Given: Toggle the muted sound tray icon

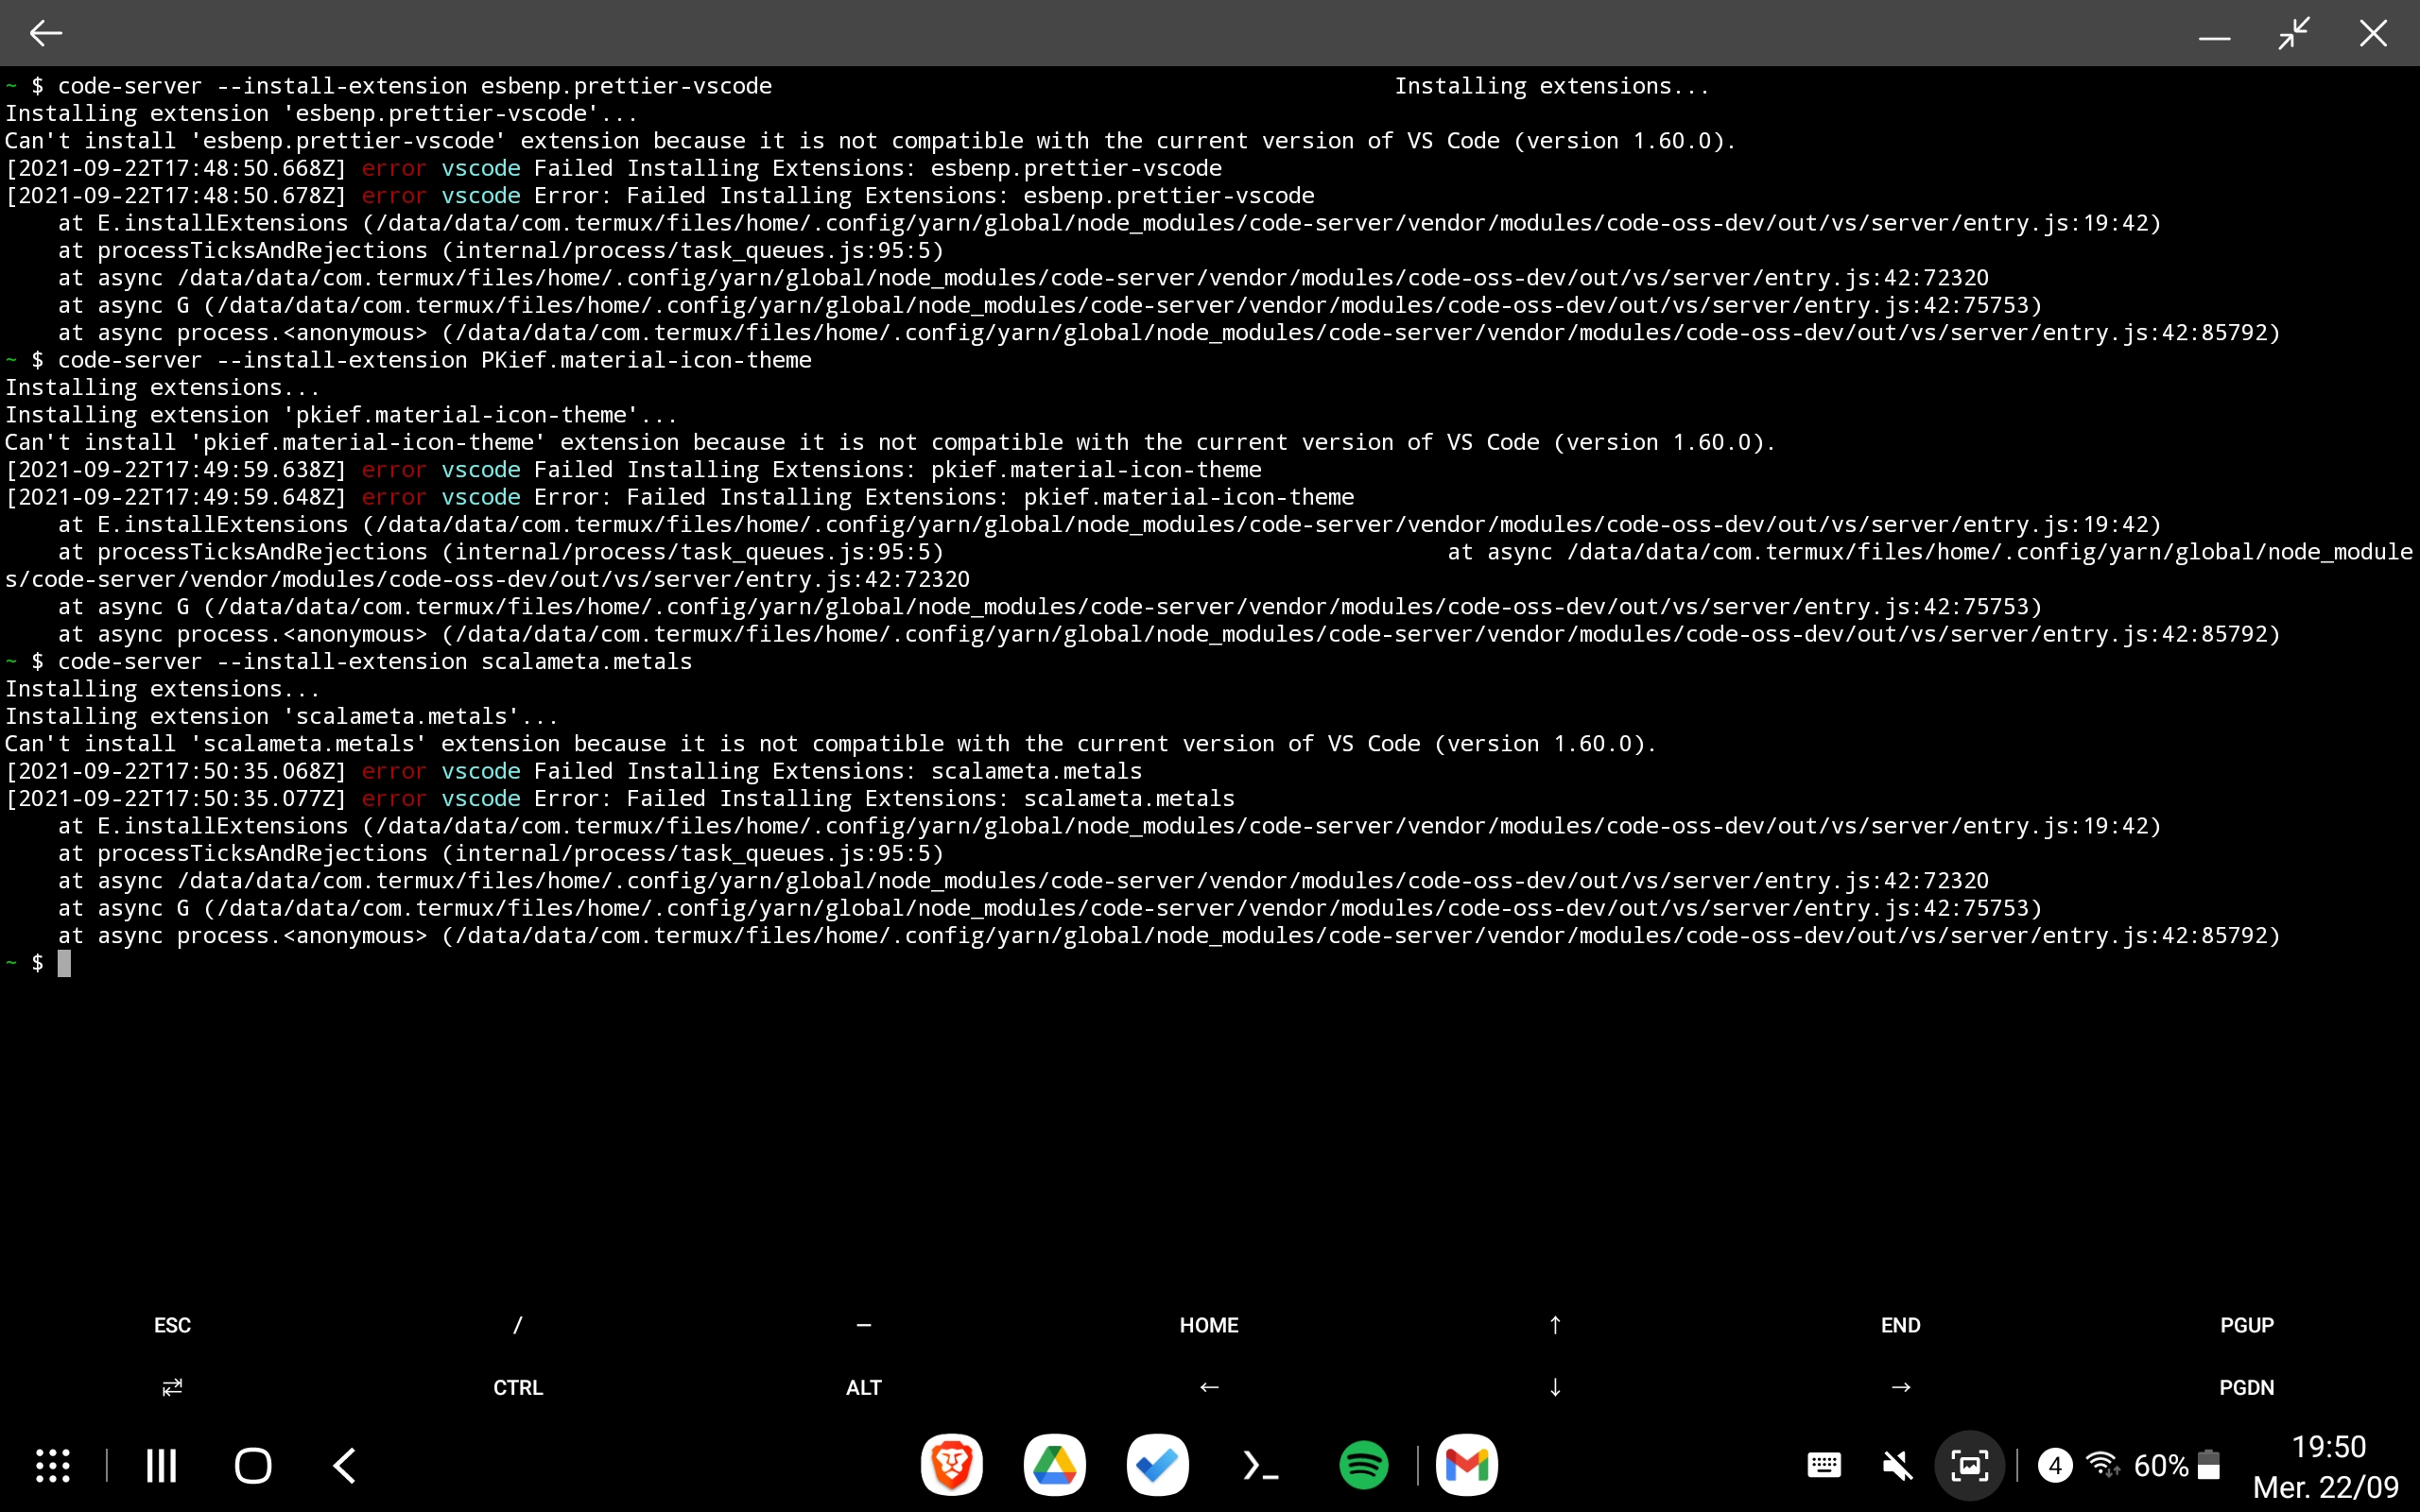Looking at the screenshot, I should click(x=1896, y=1466).
